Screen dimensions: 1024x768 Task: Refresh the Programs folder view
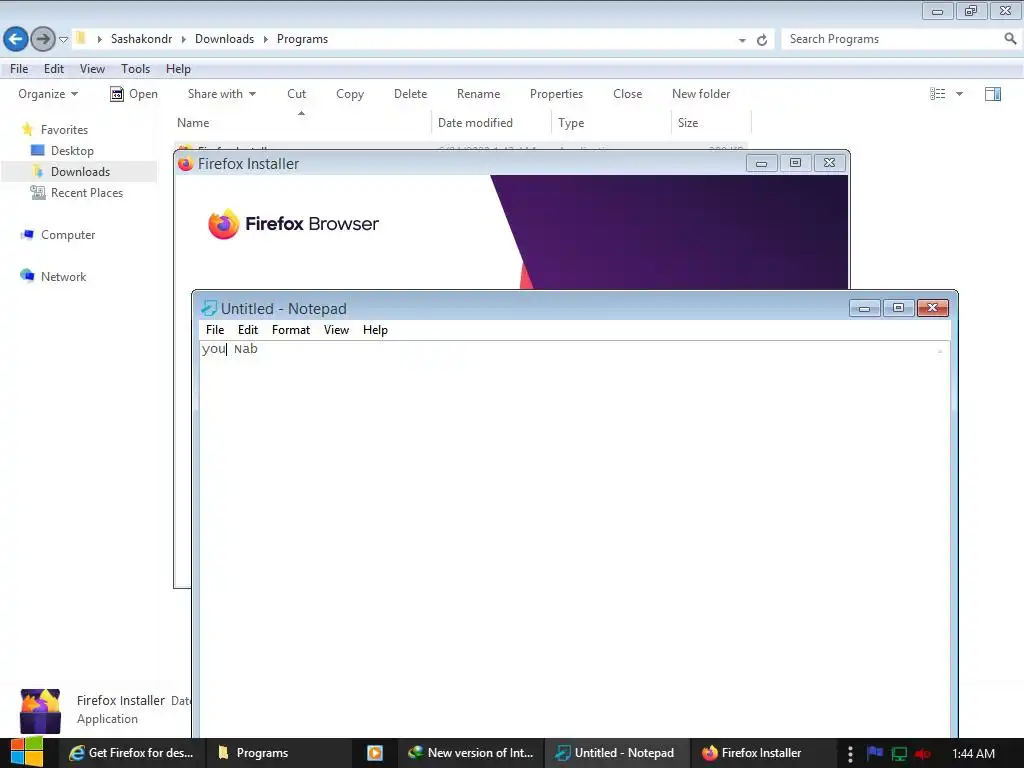[761, 40]
